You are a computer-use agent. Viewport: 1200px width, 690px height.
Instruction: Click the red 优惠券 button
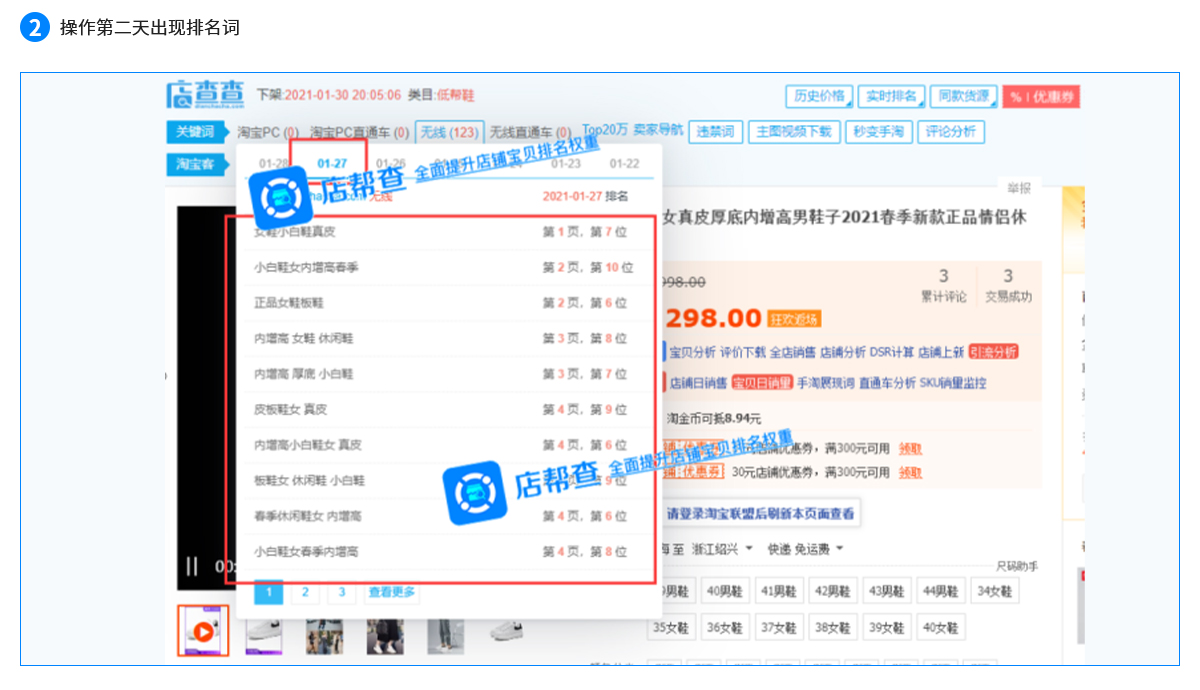point(1041,97)
